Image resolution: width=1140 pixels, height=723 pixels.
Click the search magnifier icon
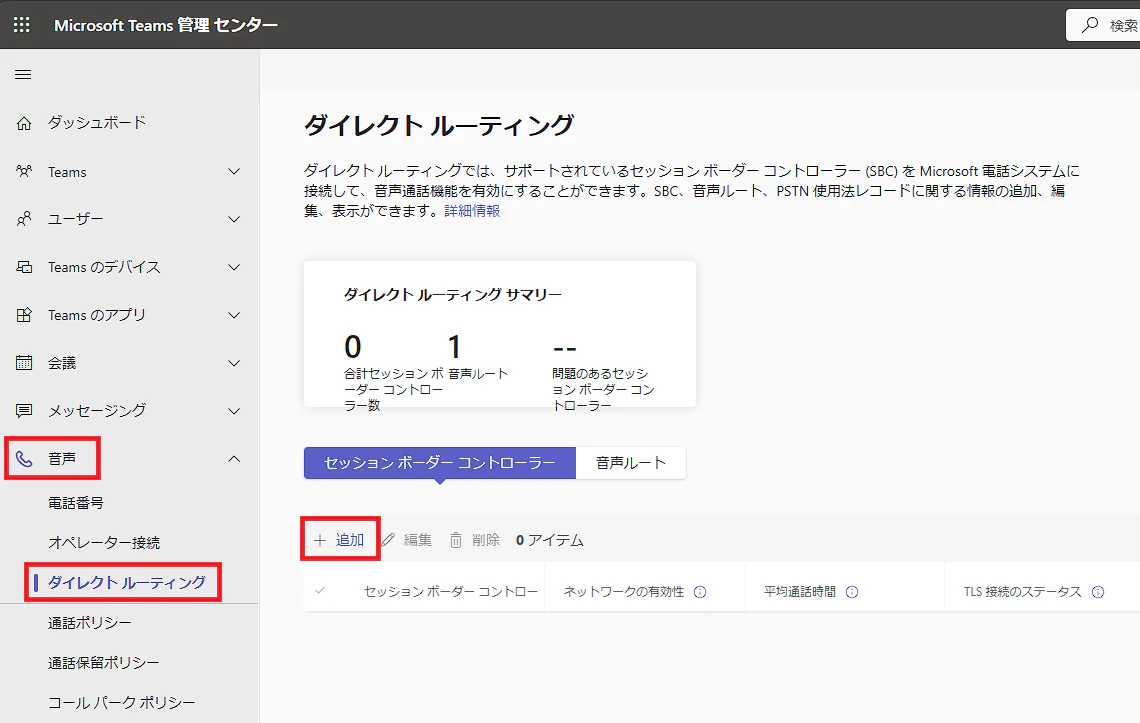(1089, 25)
